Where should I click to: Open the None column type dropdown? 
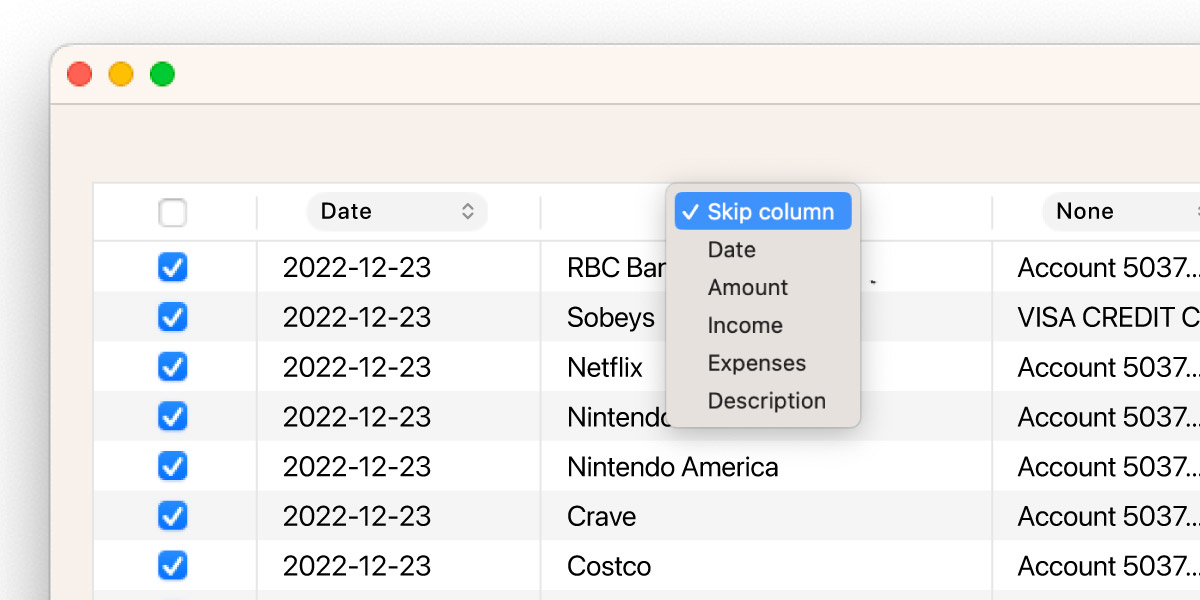click(x=1121, y=212)
